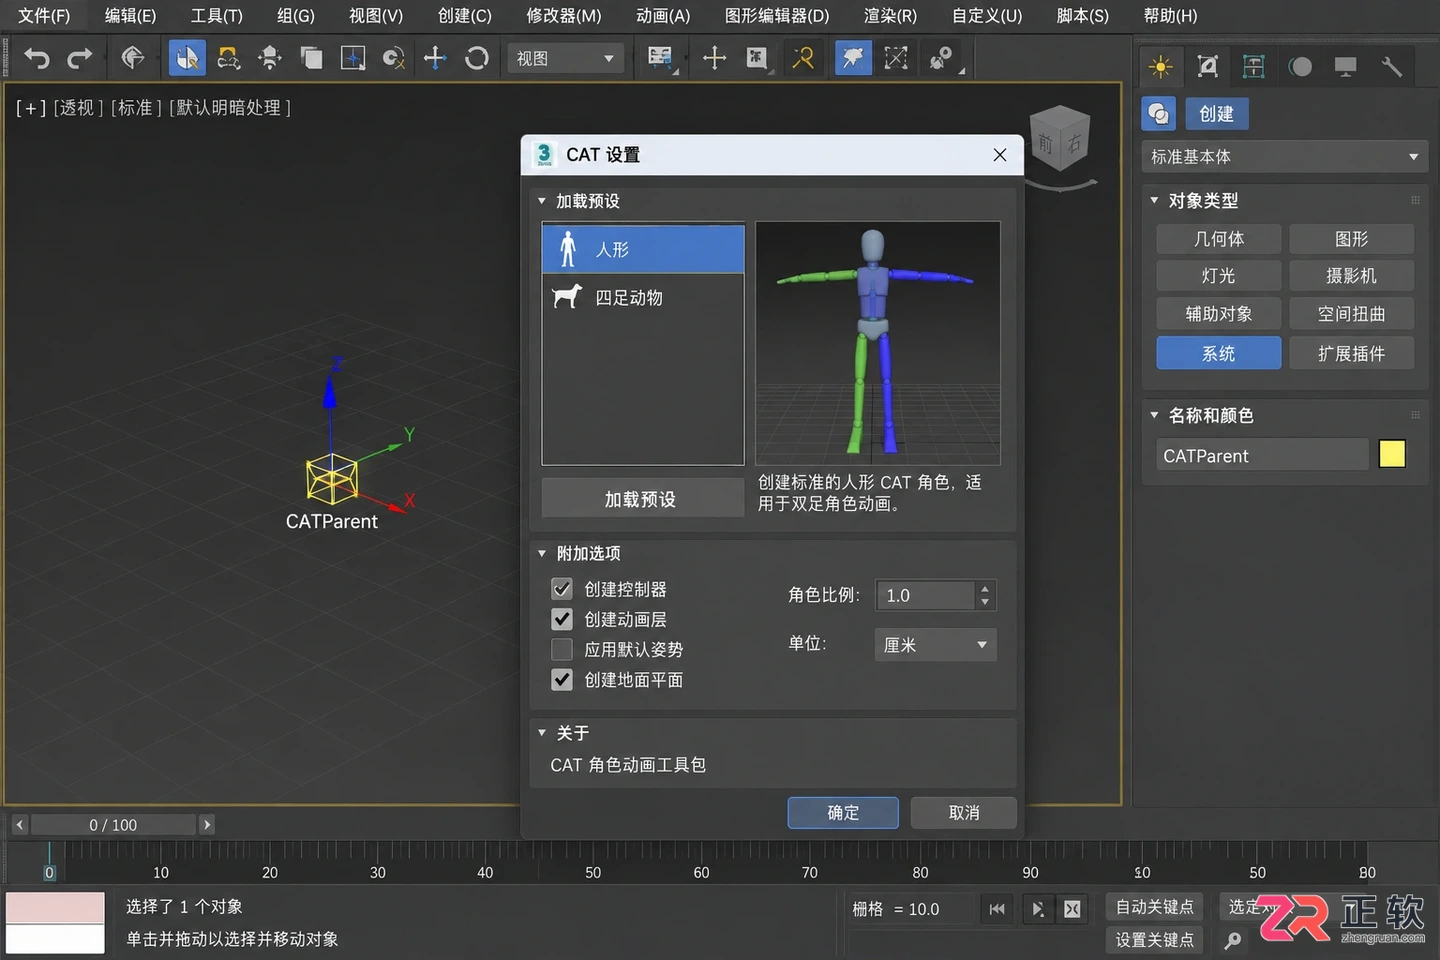Open the 文件(F) menu
This screenshot has height=960, width=1440.
(44, 16)
